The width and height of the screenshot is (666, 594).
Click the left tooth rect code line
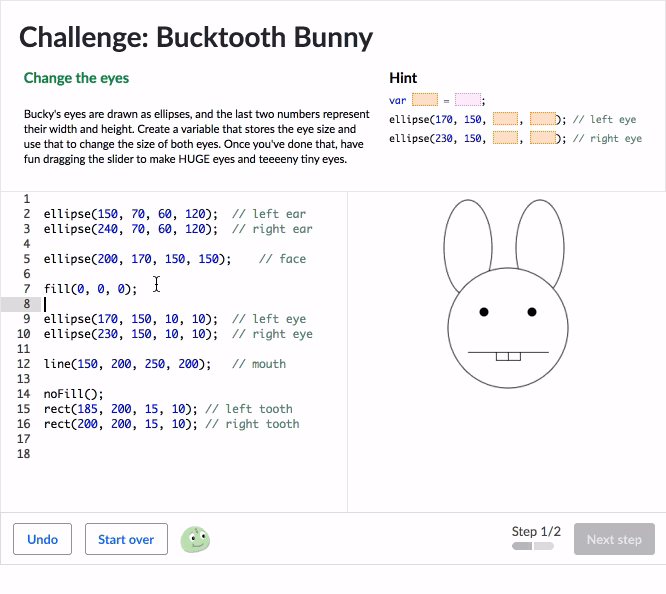pos(168,409)
